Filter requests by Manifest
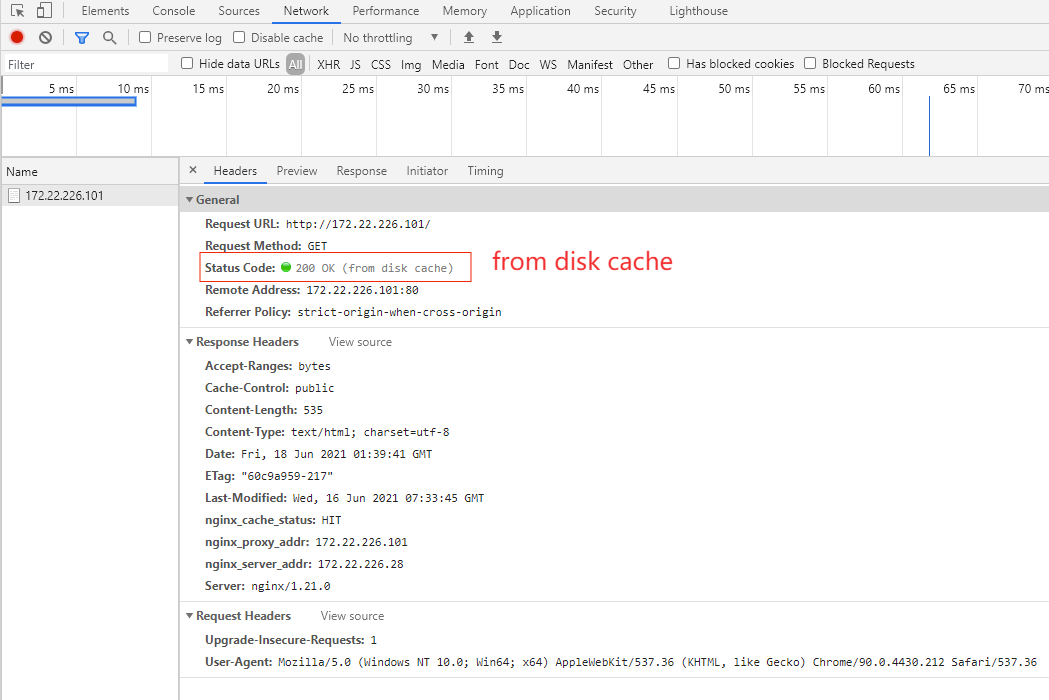The image size is (1049, 700). (x=589, y=64)
